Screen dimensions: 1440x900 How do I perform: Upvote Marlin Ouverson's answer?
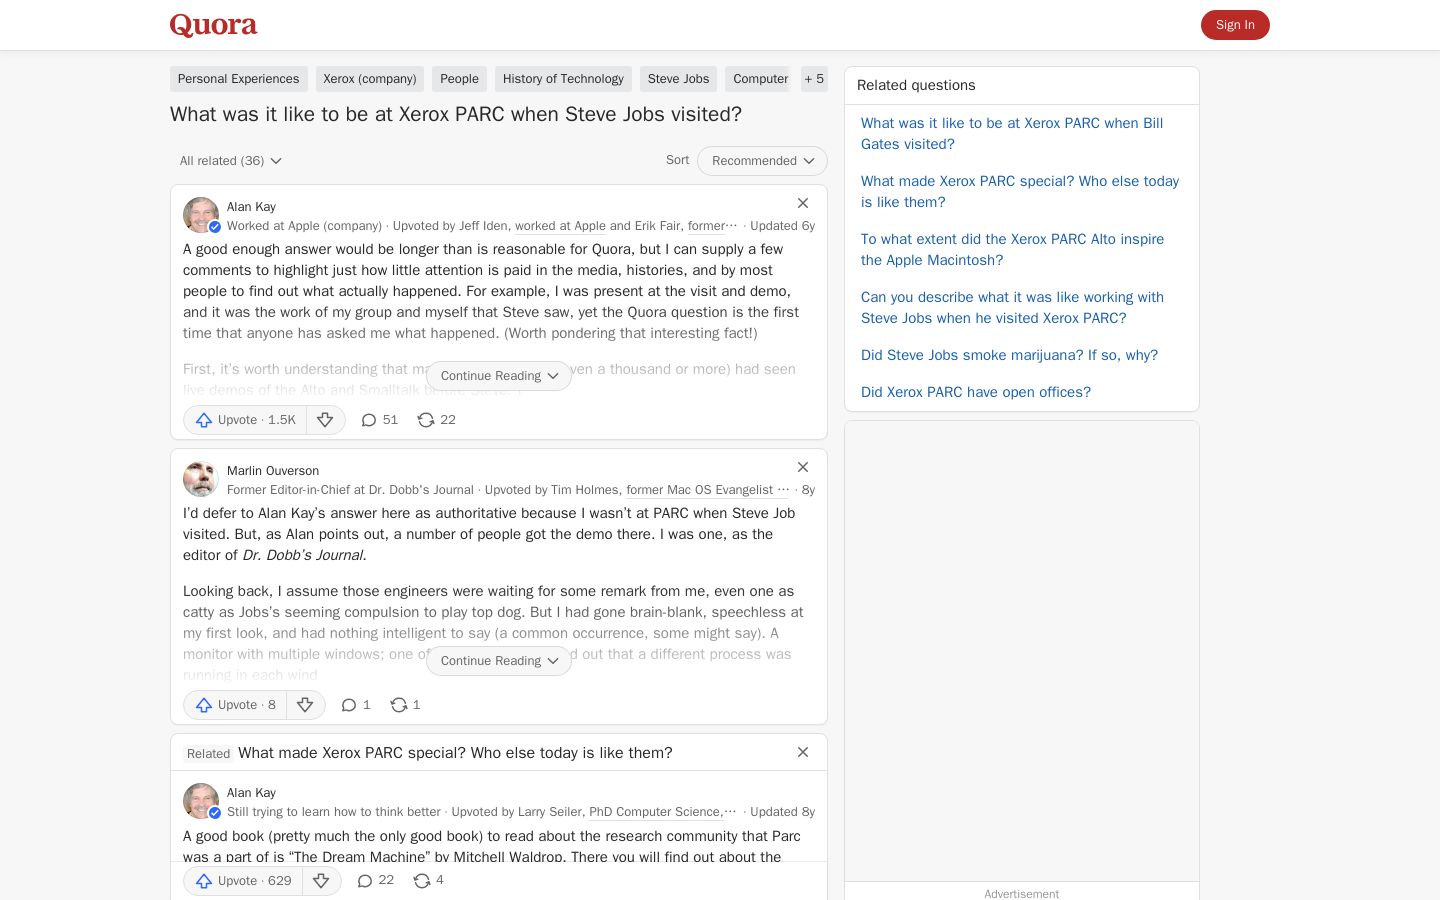(236, 705)
